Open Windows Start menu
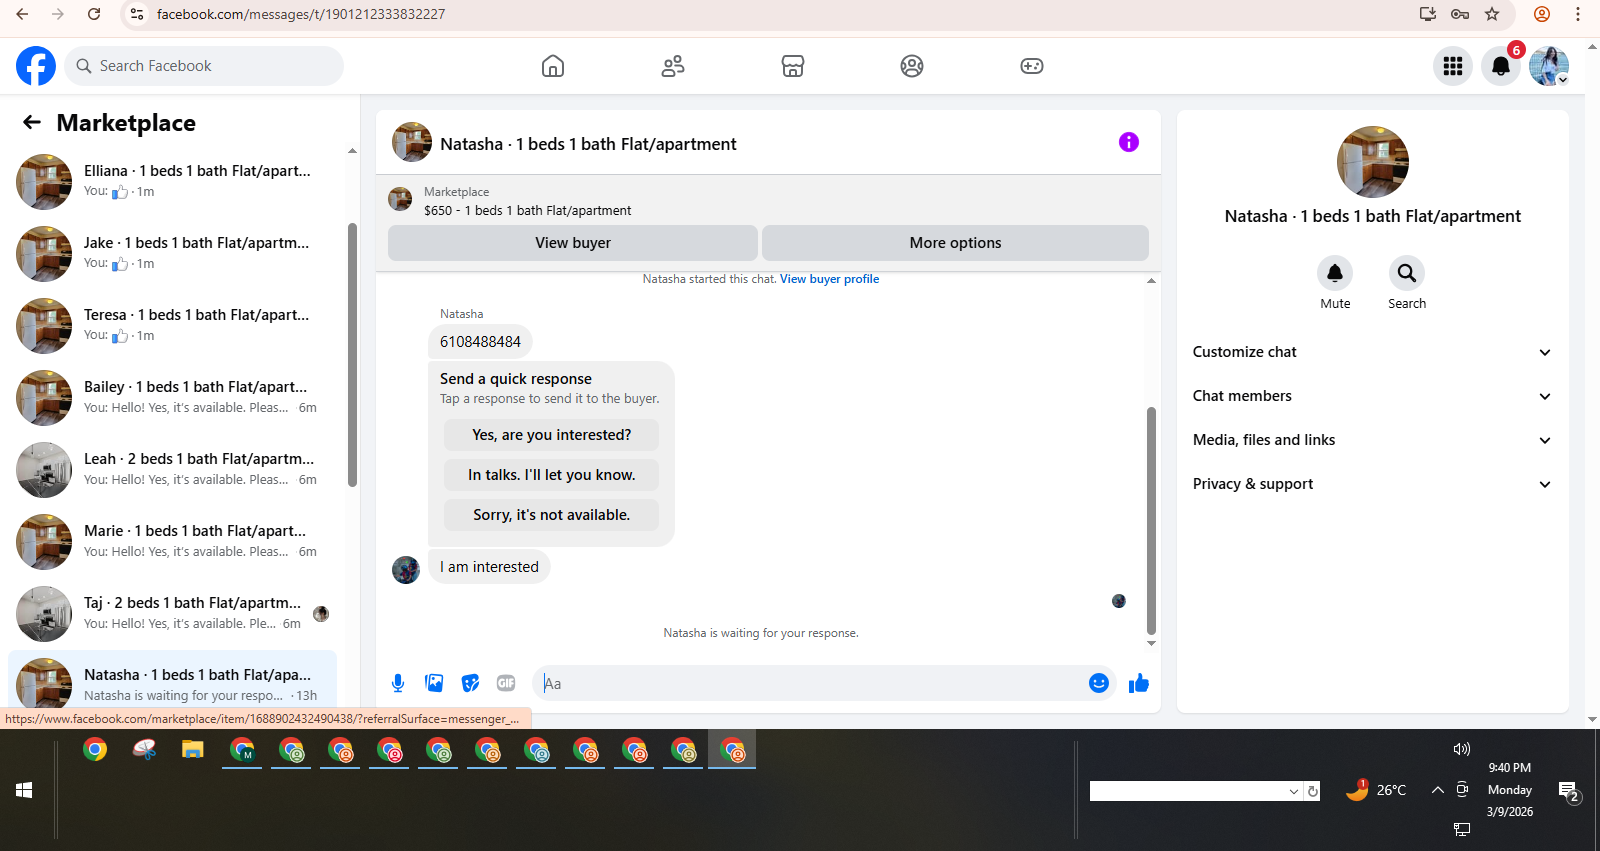This screenshot has width=1600, height=851. pyautogui.click(x=24, y=790)
